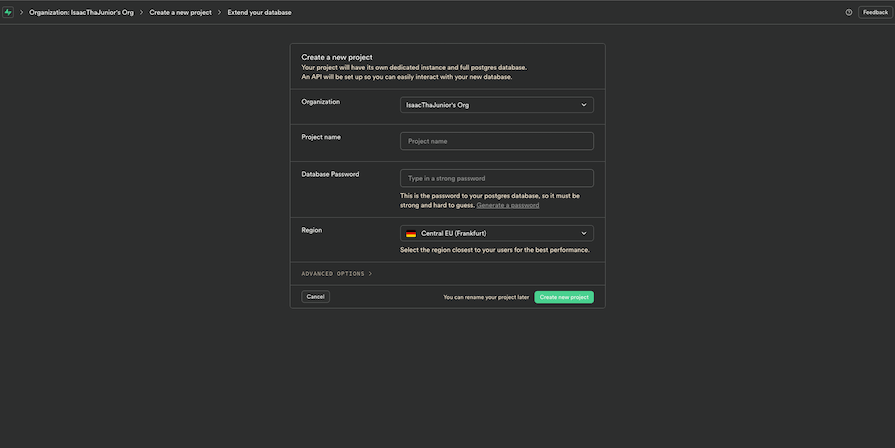The image size is (895, 448).
Task: Click the Cancel button
Action: point(315,297)
